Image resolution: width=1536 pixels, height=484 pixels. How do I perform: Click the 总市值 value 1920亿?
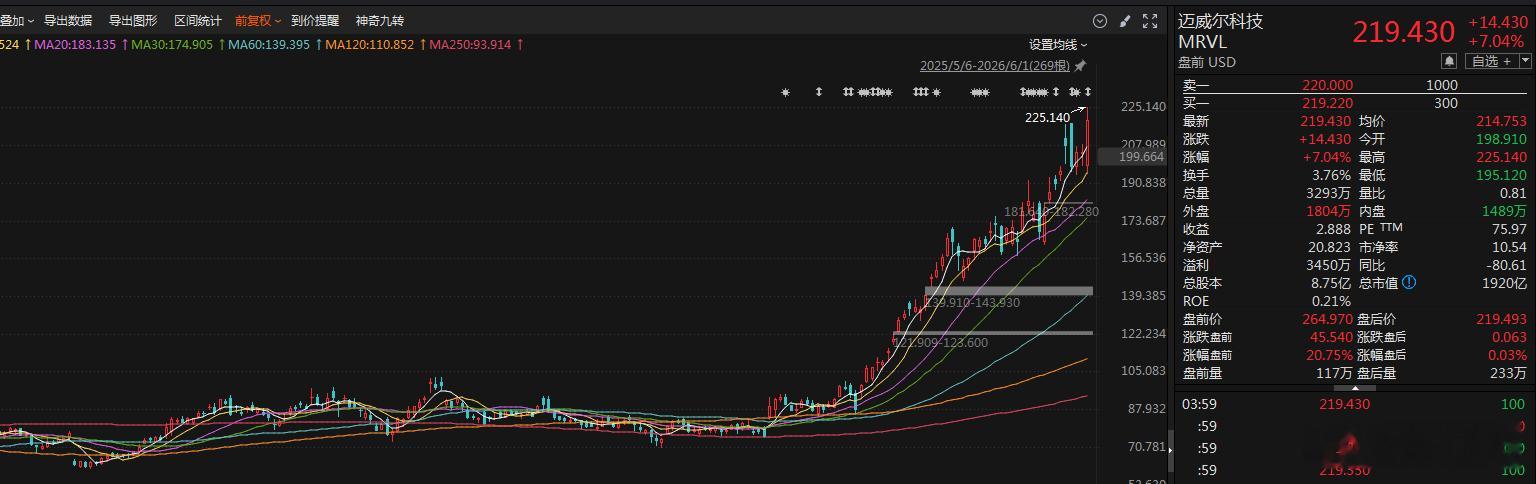1503,283
